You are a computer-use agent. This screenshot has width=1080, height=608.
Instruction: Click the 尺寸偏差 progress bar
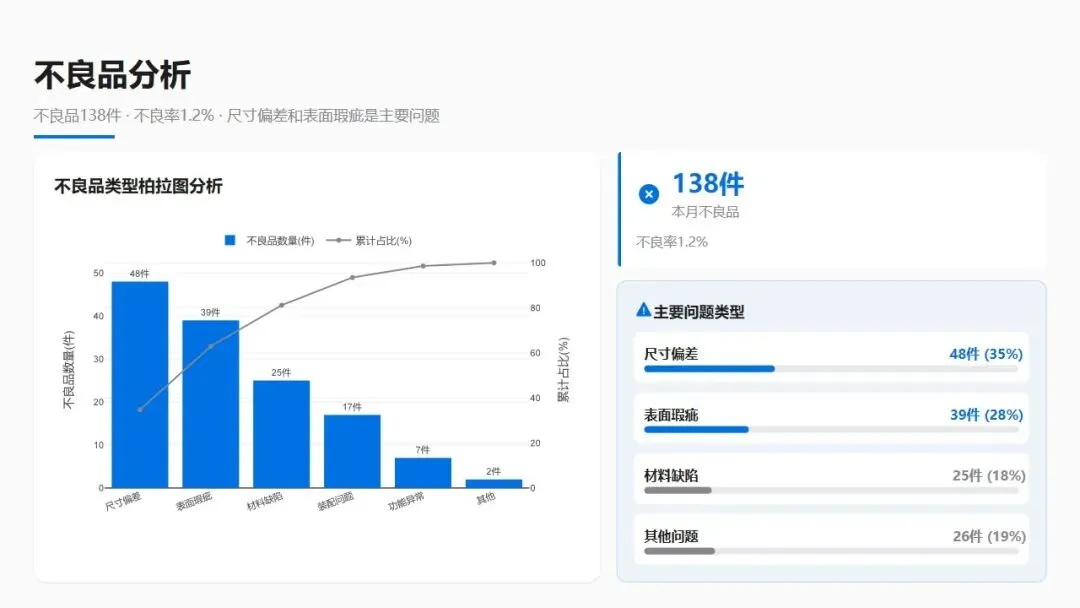click(x=831, y=369)
